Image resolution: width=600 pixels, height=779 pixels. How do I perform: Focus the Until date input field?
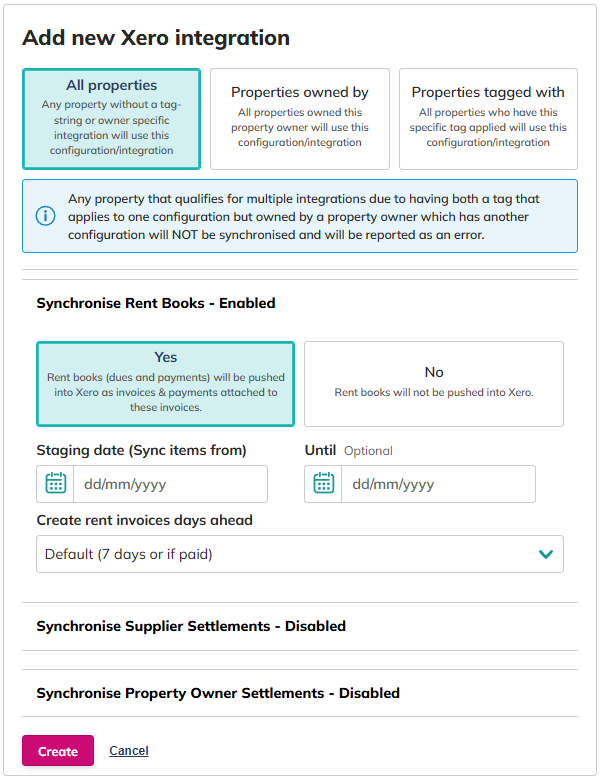tap(437, 484)
